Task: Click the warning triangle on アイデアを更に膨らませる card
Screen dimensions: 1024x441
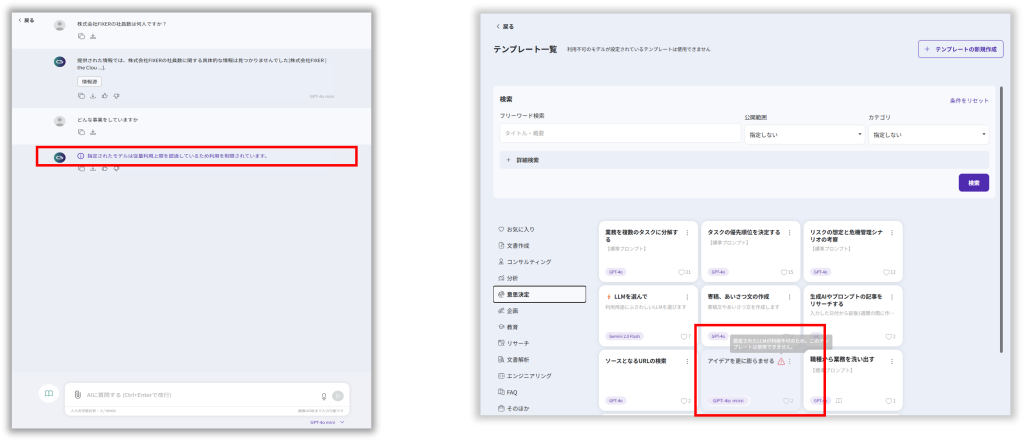Action: coord(781,361)
